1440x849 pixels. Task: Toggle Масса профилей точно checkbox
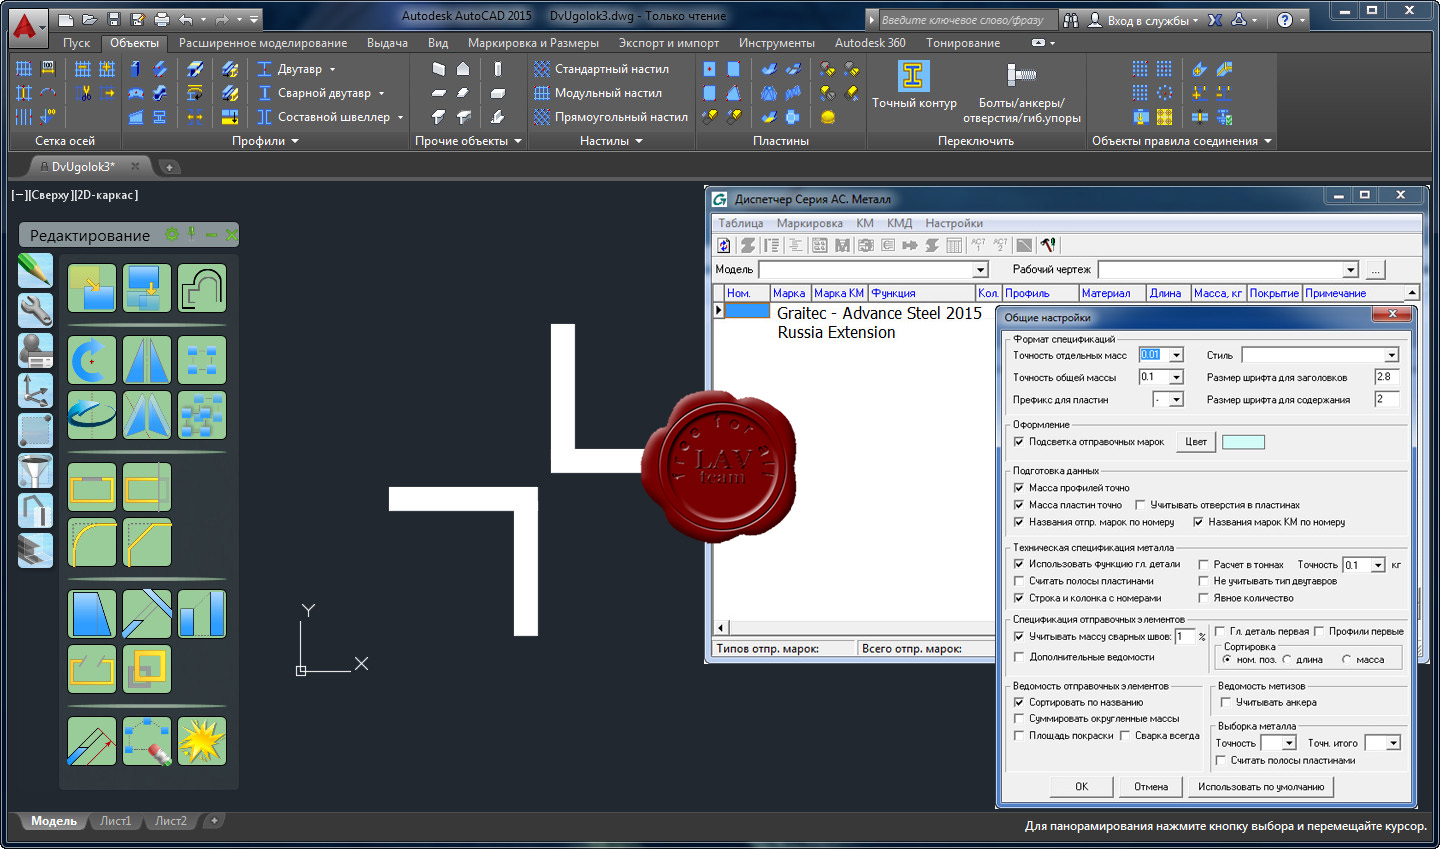1019,488
